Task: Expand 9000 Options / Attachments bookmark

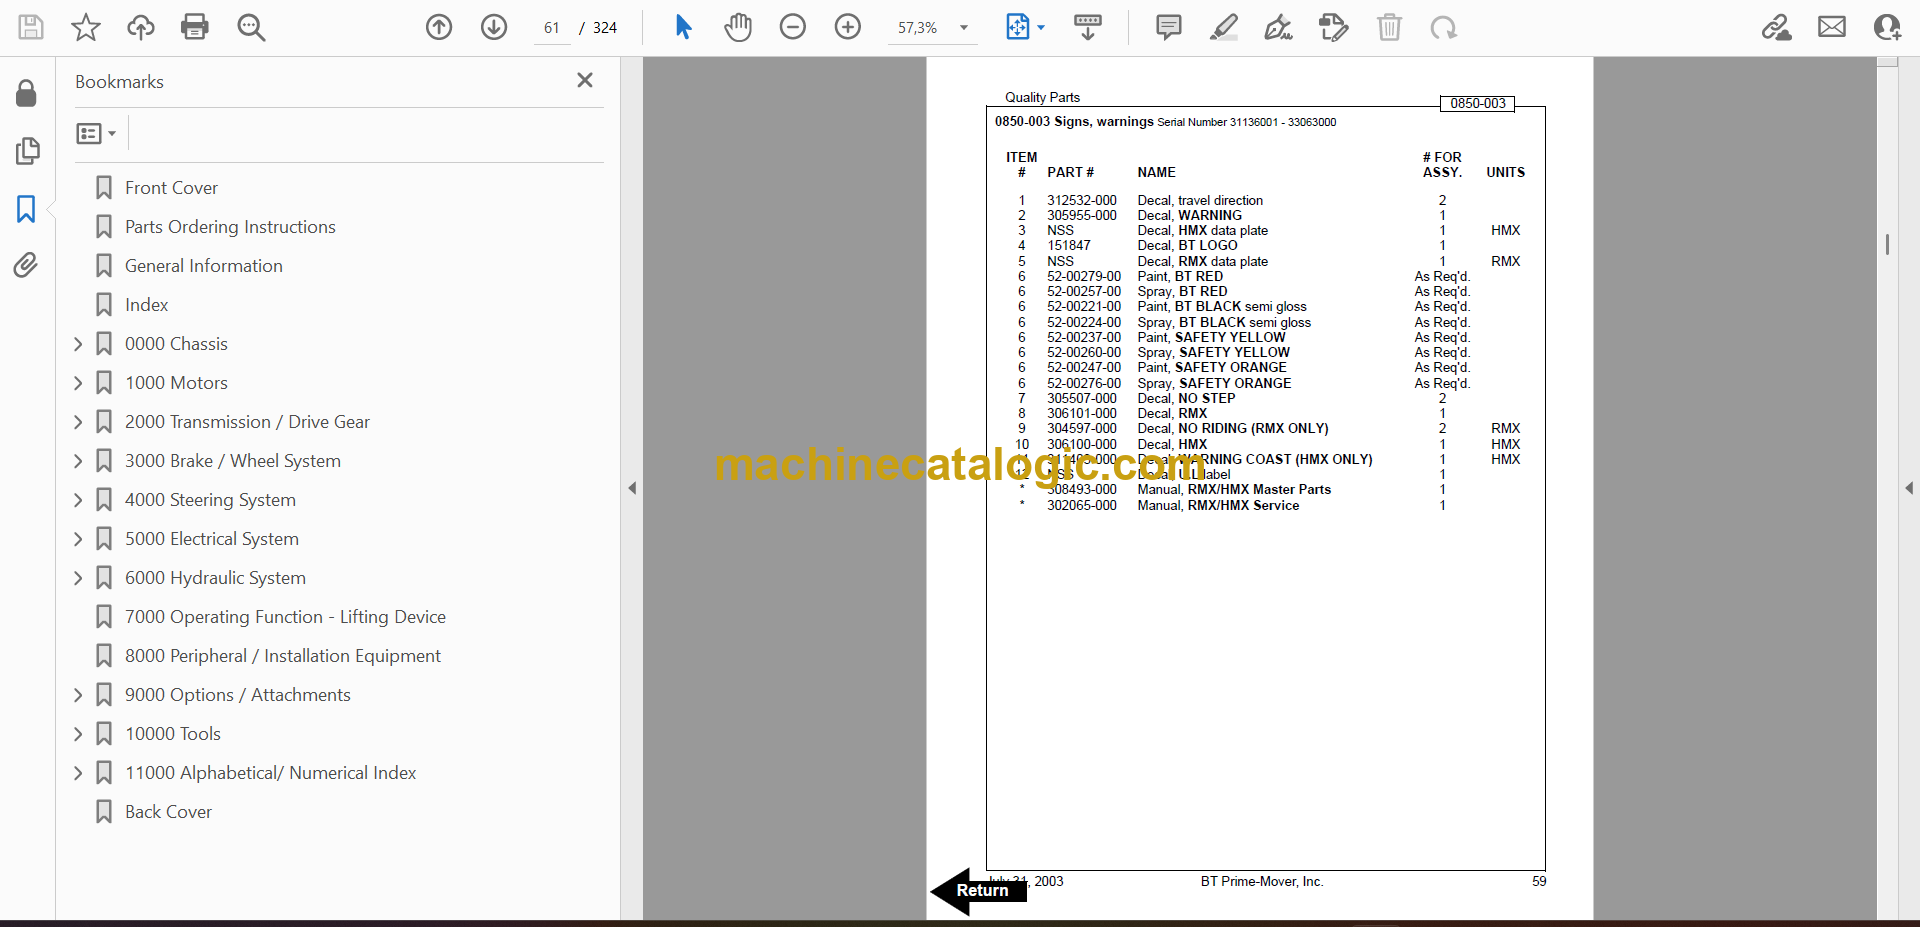Action: (x=78, y=695)
